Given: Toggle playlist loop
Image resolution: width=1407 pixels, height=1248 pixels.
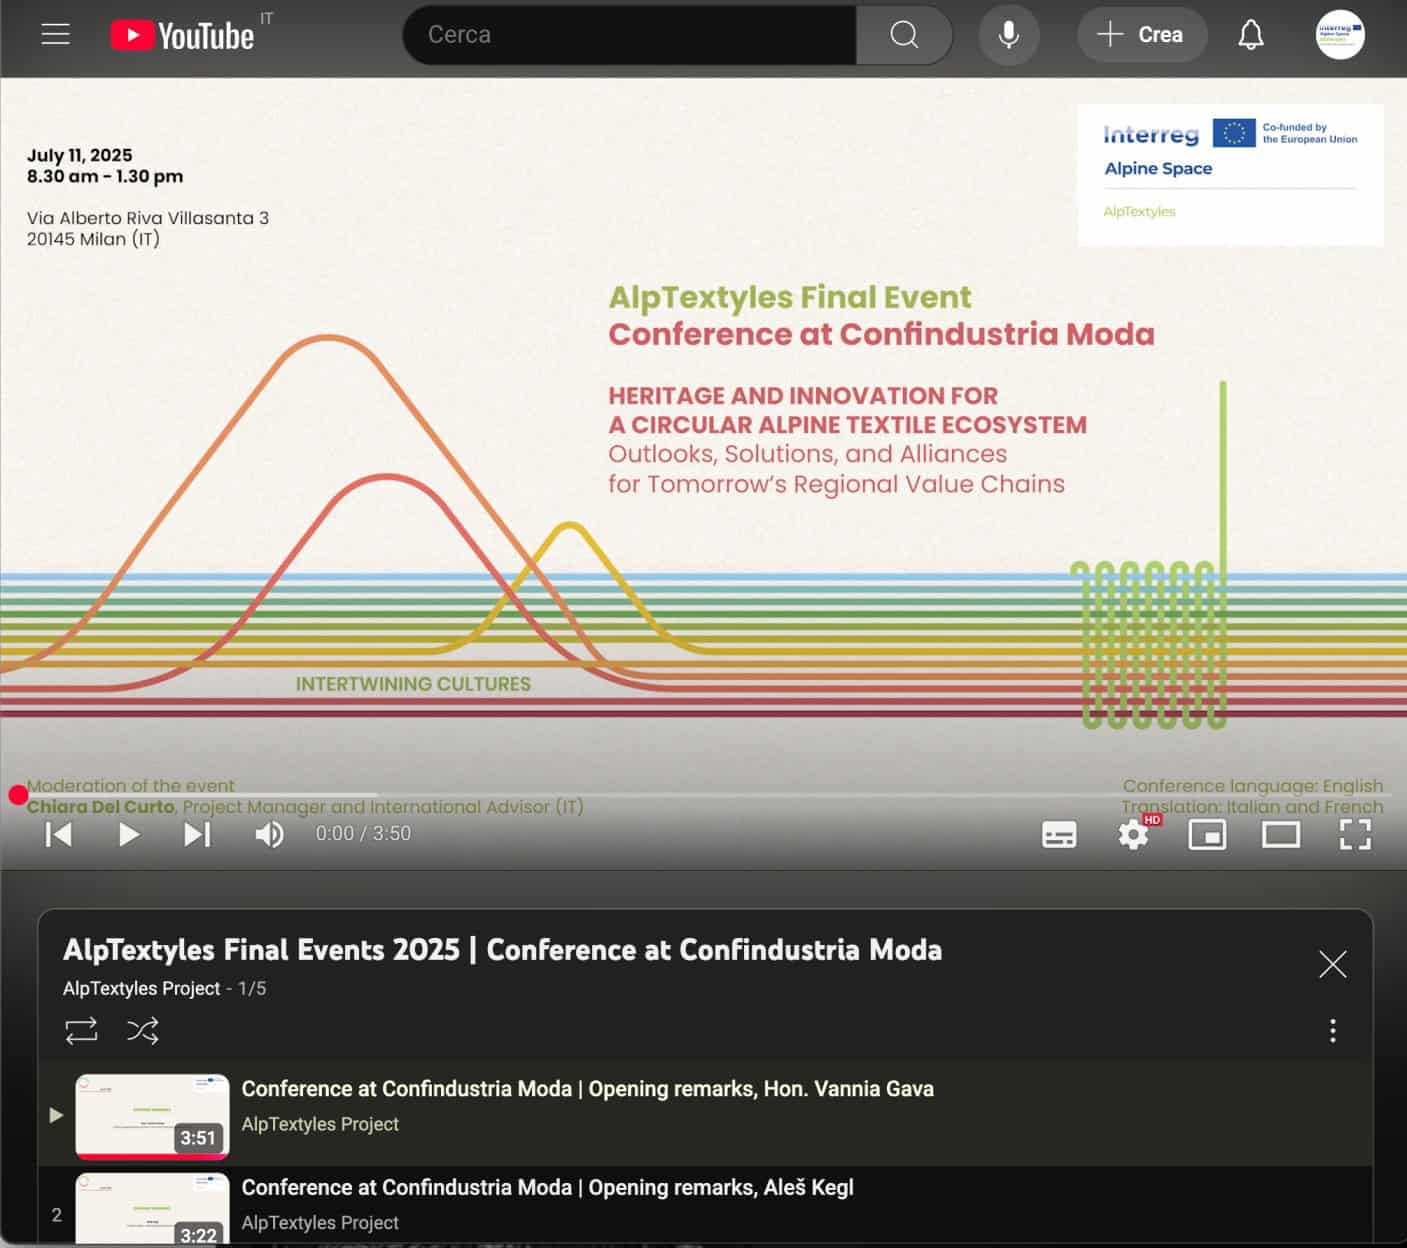Looking at the screenshot, I should (x=81, y=1030).
